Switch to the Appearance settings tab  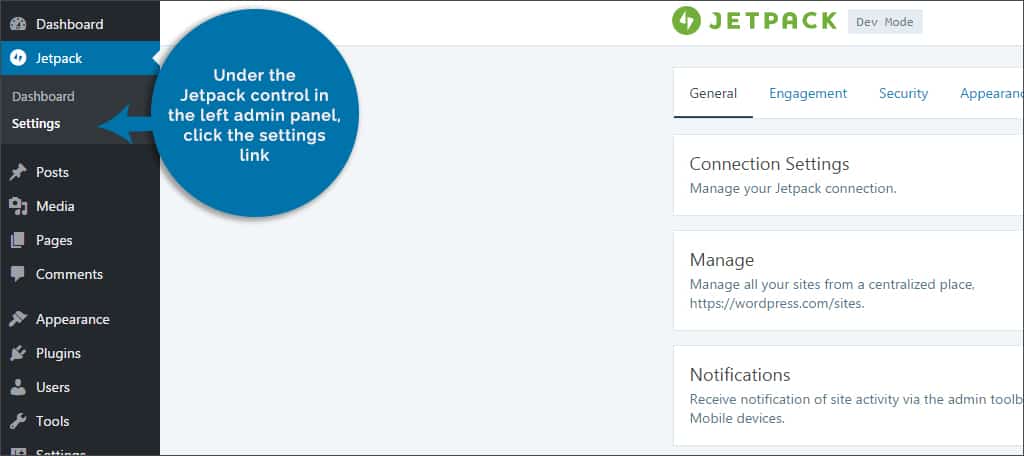(x=991, y=93)
